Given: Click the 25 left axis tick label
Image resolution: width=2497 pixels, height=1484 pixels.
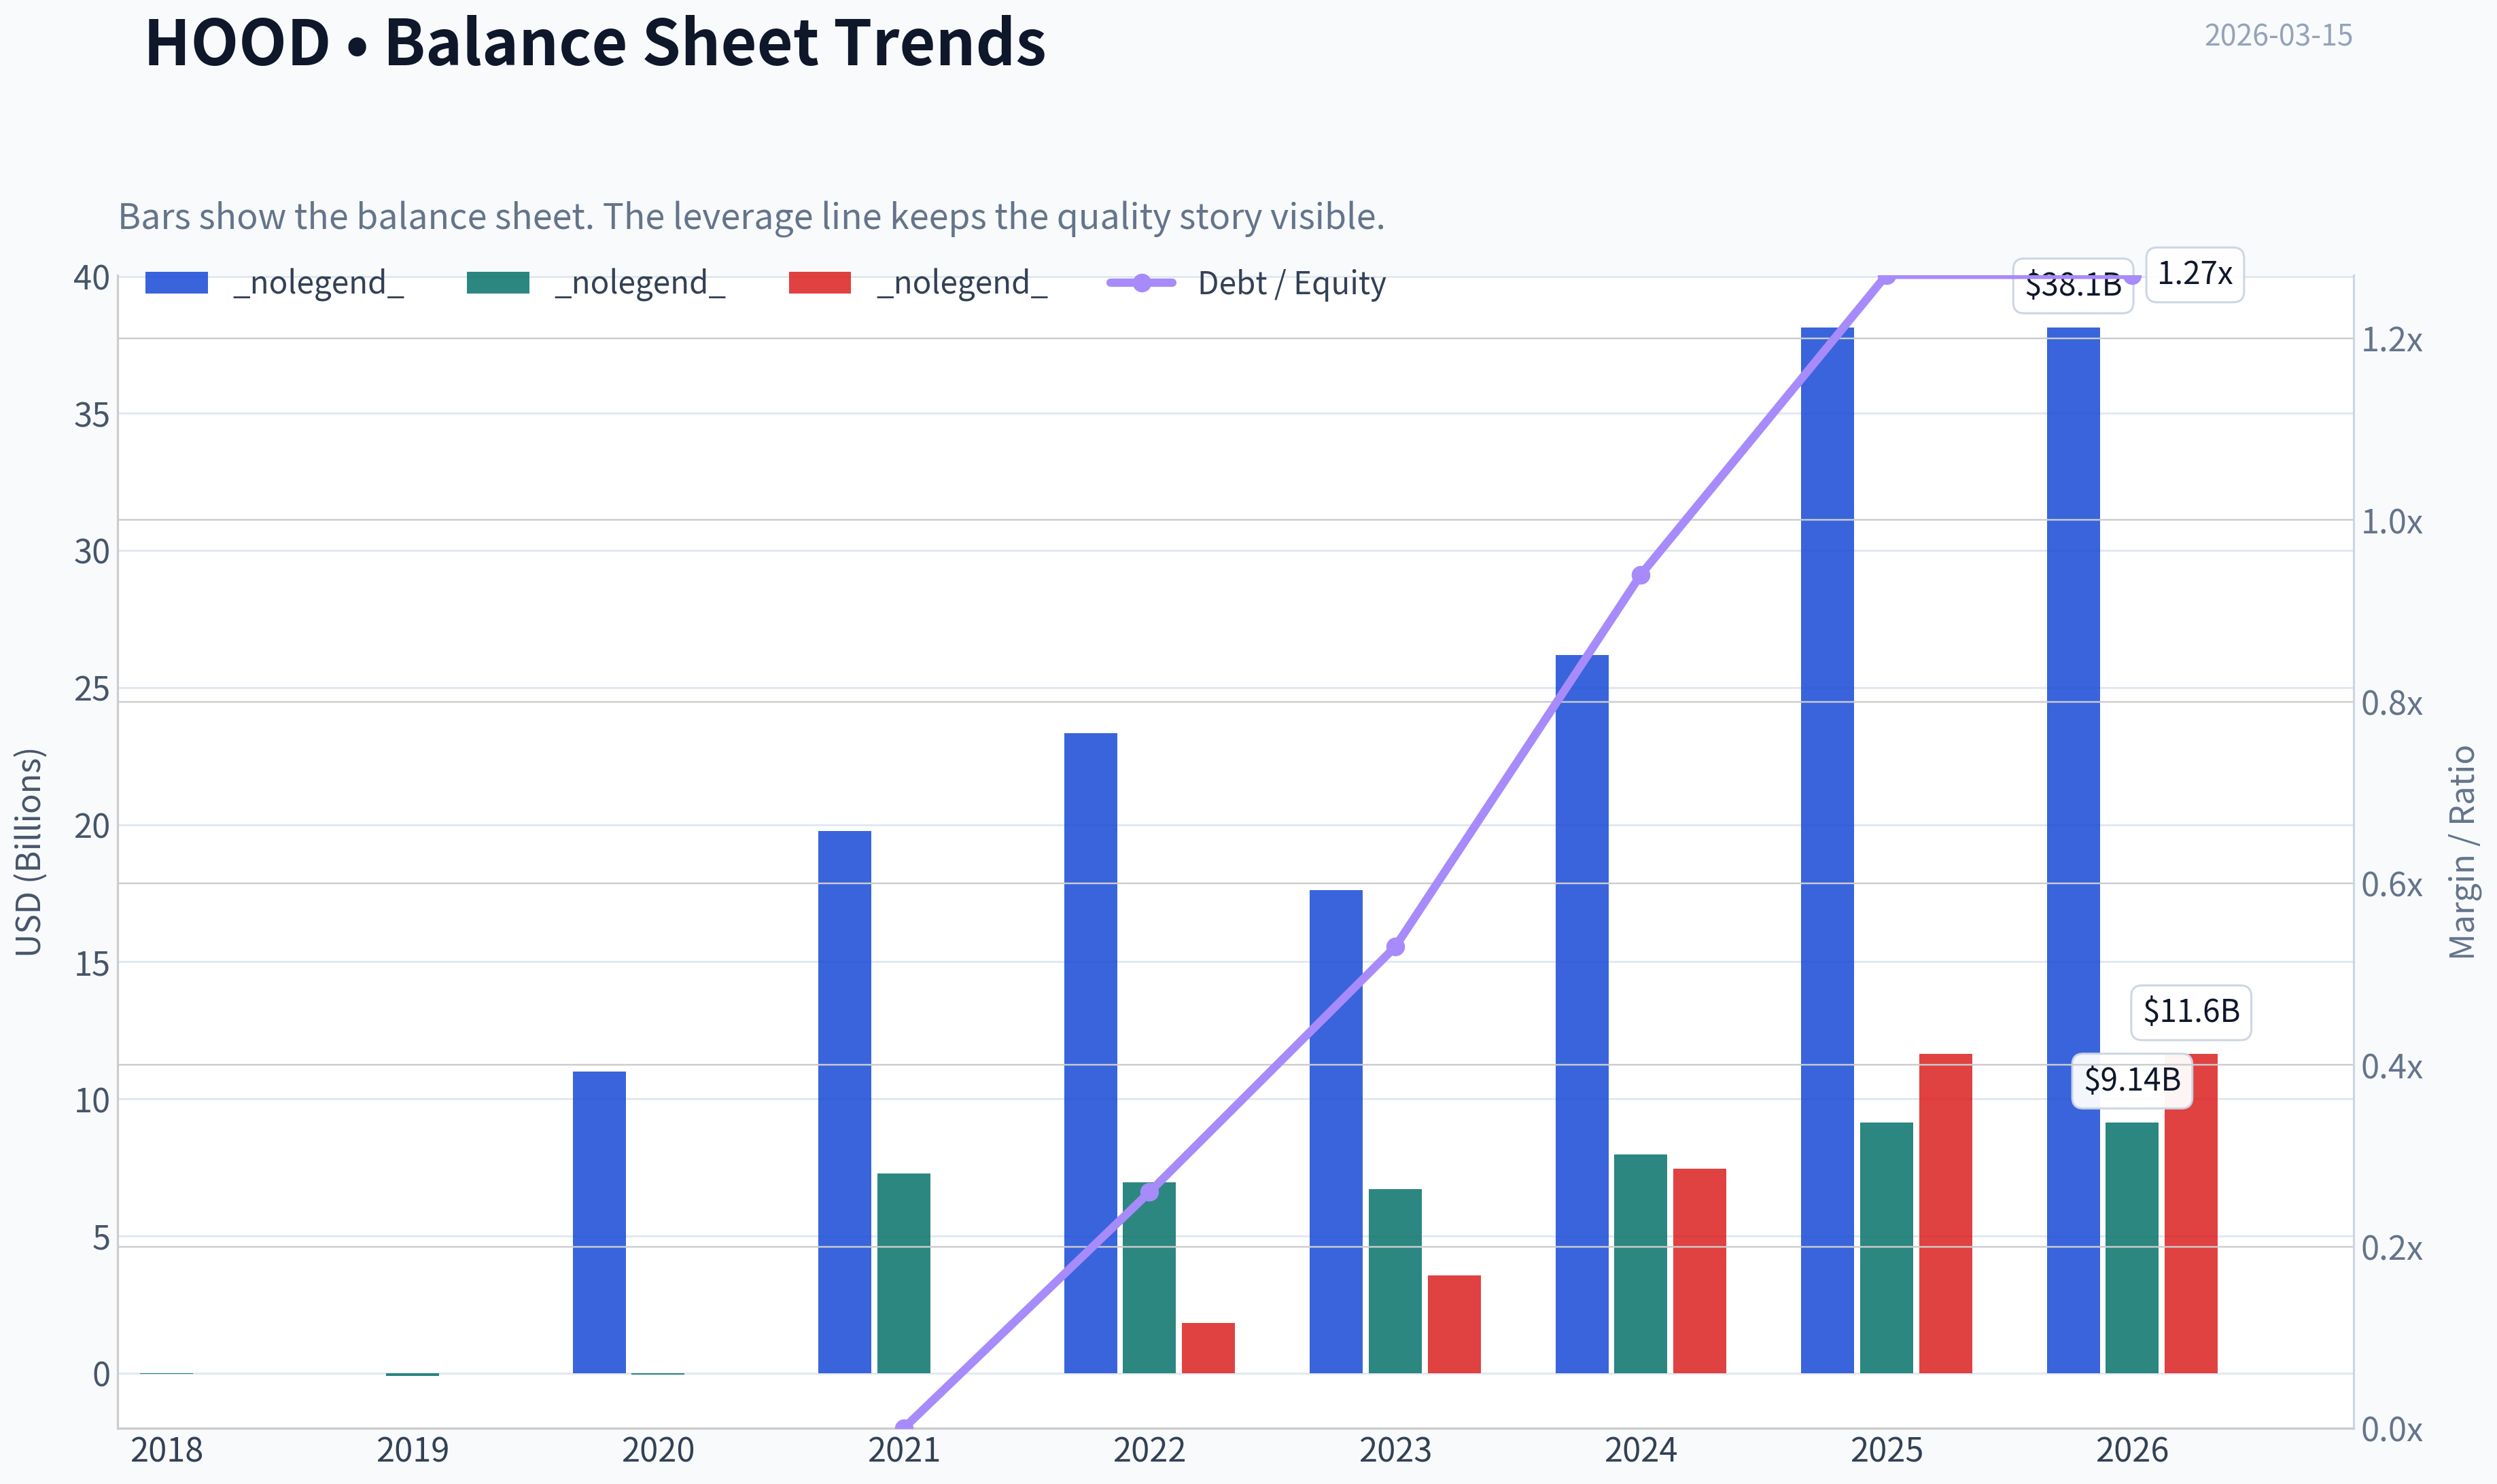Looking at the screenshot, I should pos(91,689).
